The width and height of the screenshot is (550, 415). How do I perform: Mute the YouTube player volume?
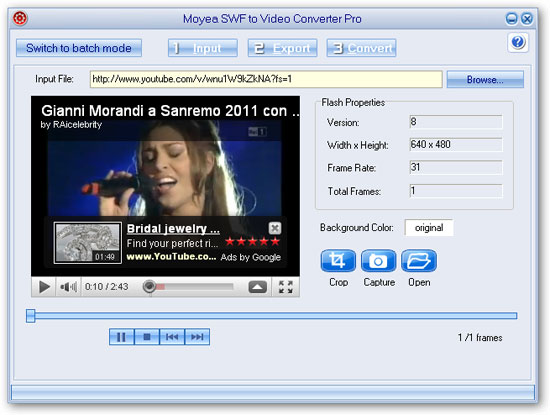[68, 287]
